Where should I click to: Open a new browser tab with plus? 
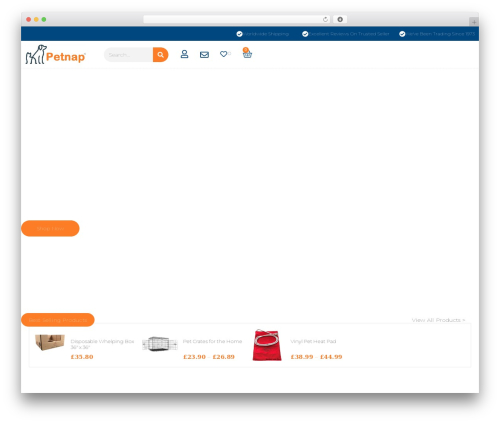pos(474,22)
